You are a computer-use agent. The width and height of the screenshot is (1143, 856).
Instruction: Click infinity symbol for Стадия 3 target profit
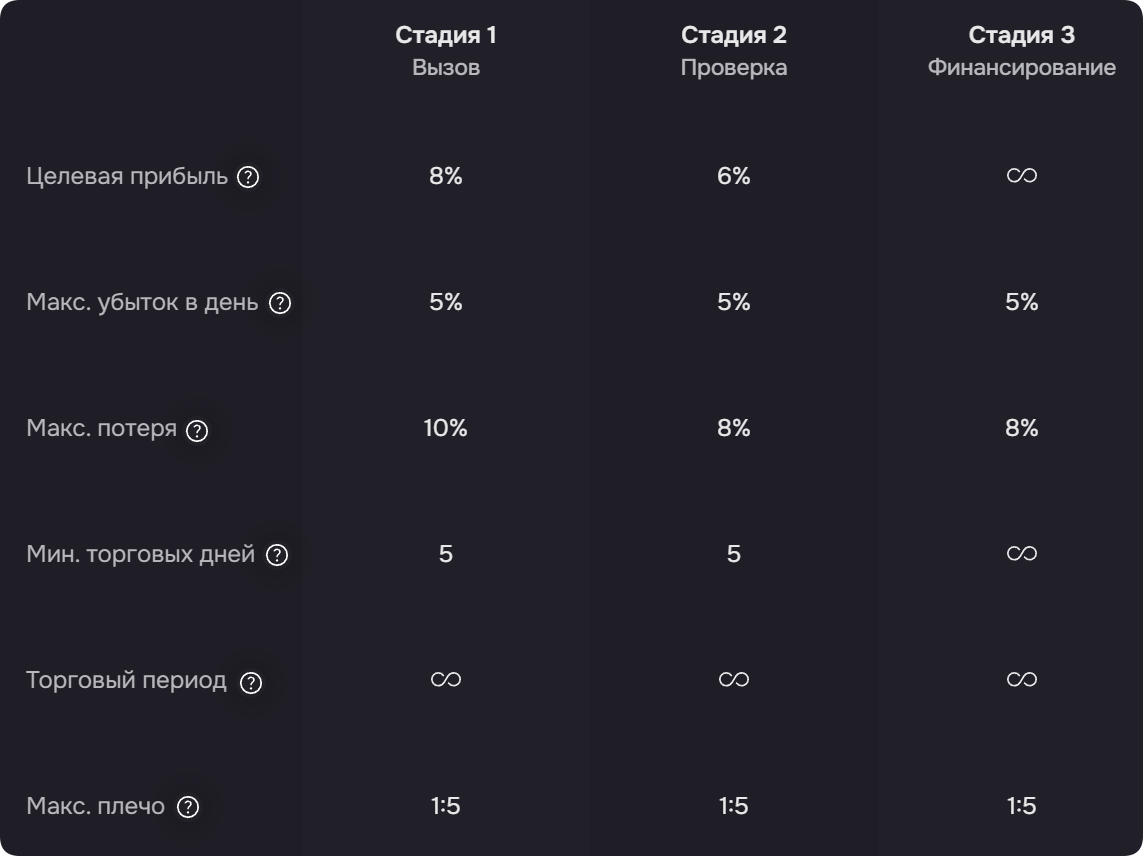tap(1021, 176)
